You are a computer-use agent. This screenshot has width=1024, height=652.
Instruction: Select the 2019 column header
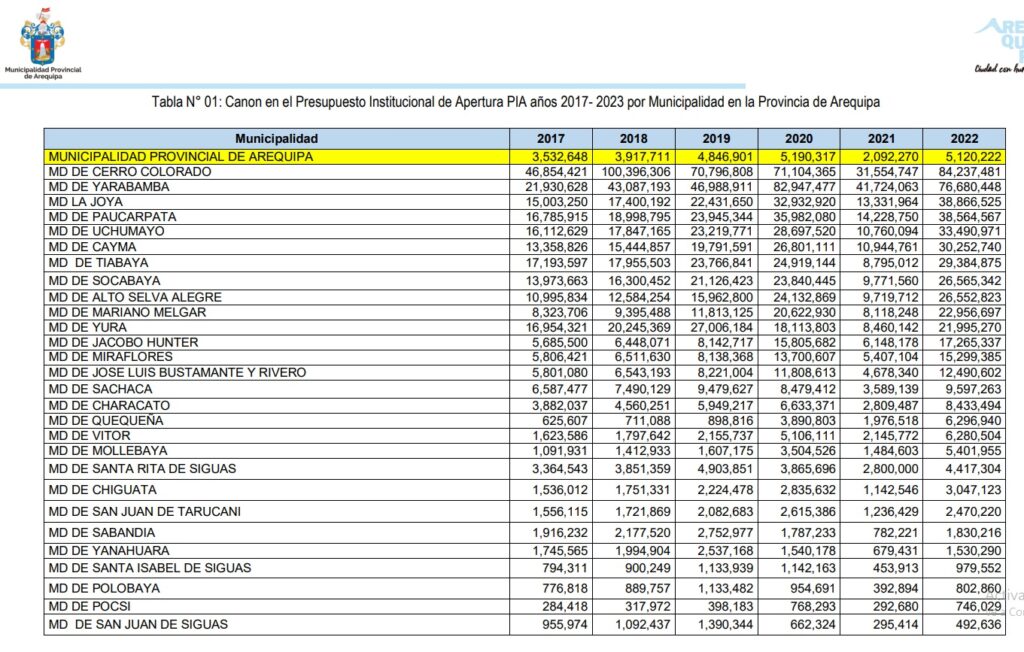[715, 139]
